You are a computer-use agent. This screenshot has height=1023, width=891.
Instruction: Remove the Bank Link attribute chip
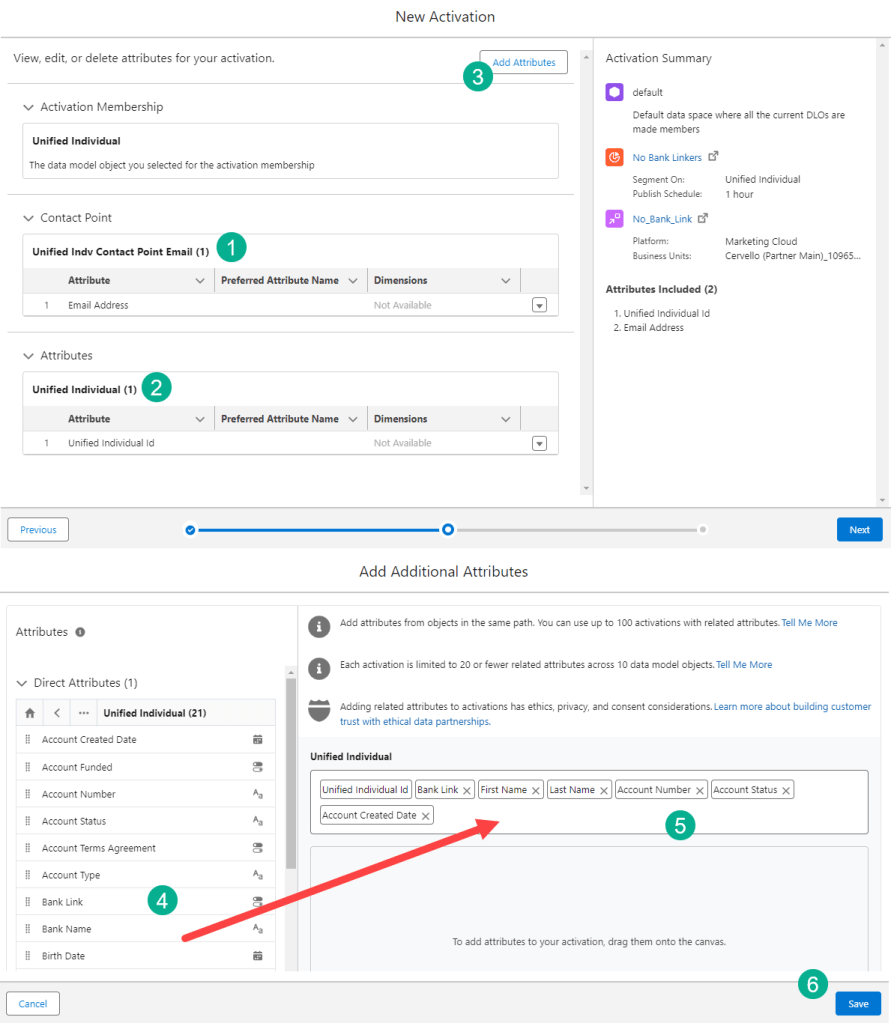[x=467, y=790]
